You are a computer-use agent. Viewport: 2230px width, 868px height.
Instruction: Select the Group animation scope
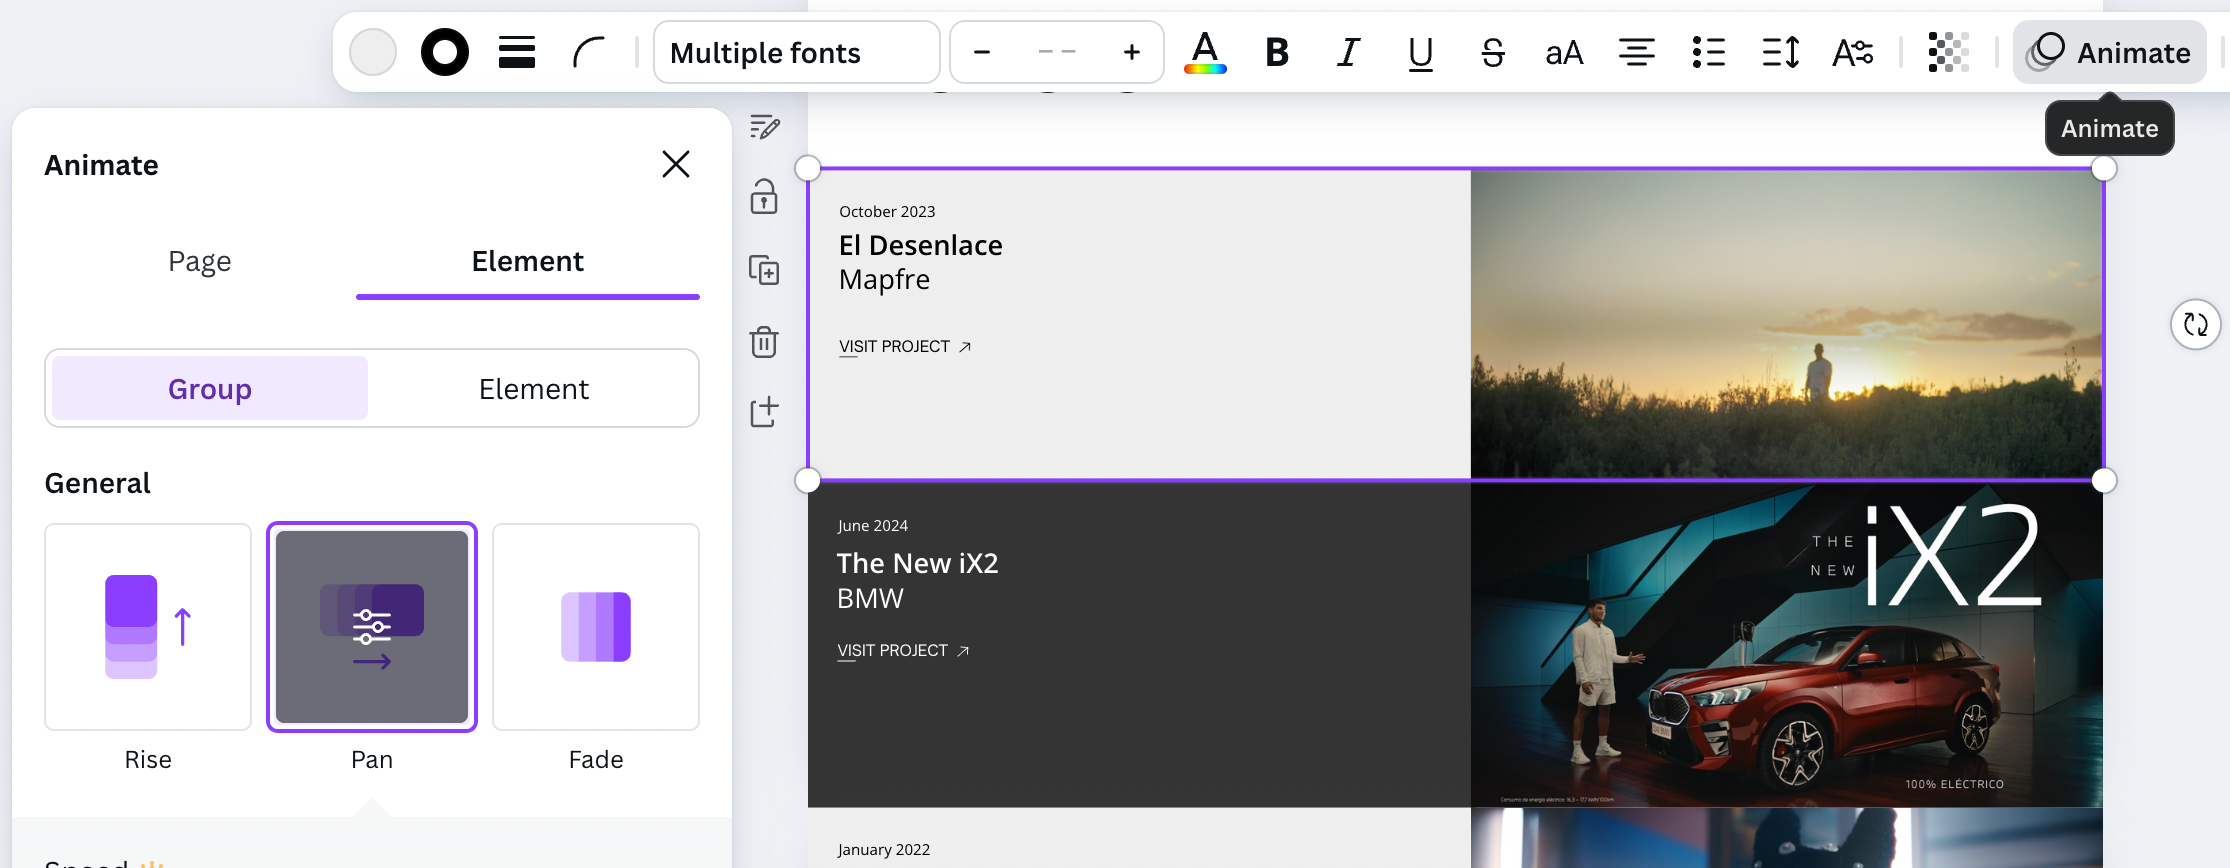click(210, 389)
